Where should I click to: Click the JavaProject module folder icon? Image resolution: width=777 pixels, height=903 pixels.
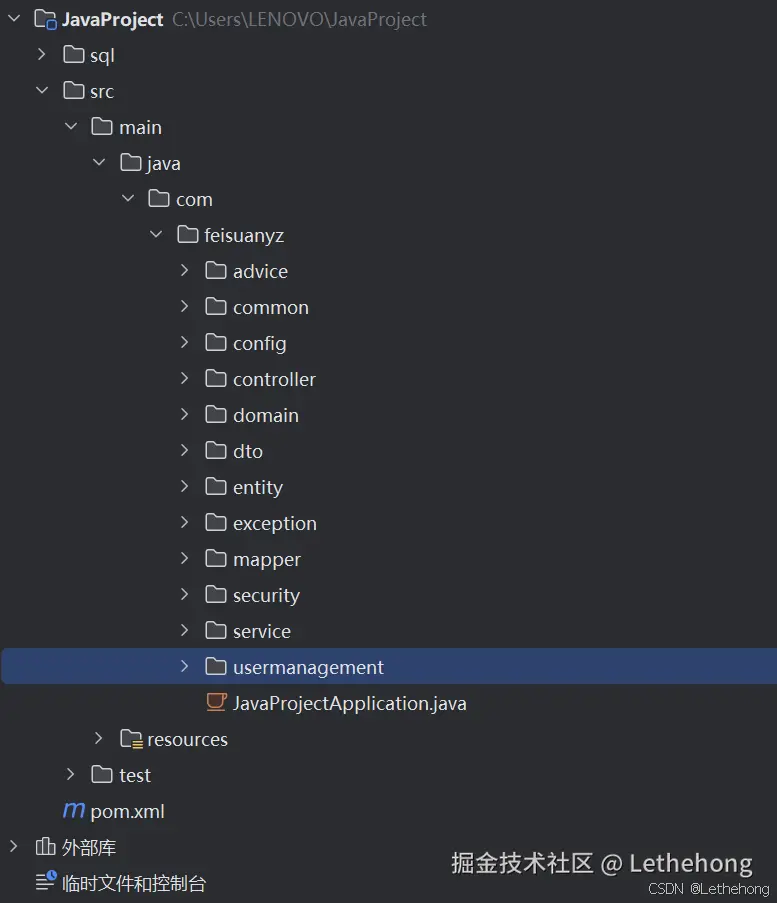pos(45,19)
